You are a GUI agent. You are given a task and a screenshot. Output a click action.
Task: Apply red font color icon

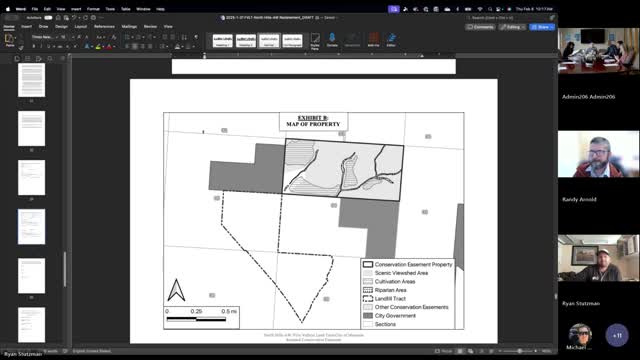point(109,47)
